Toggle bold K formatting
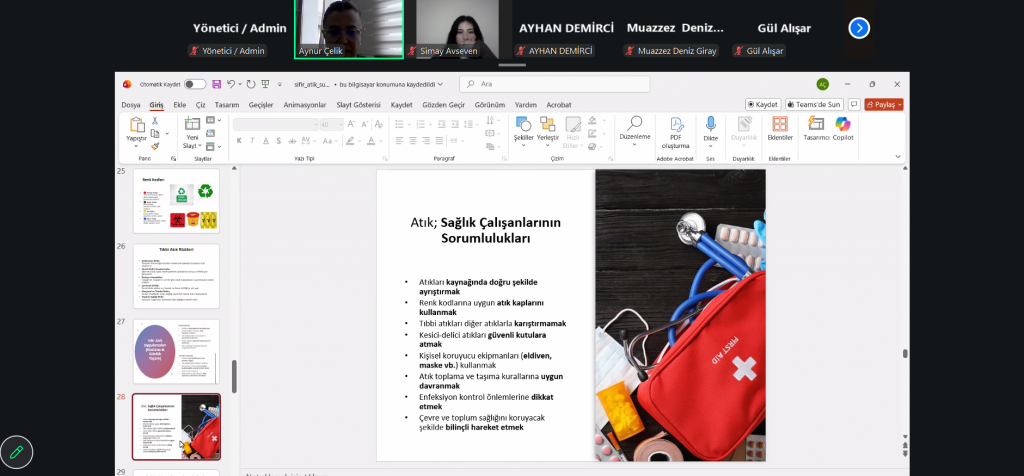The height and width of the screenshot is (476, 1024). 239,141
